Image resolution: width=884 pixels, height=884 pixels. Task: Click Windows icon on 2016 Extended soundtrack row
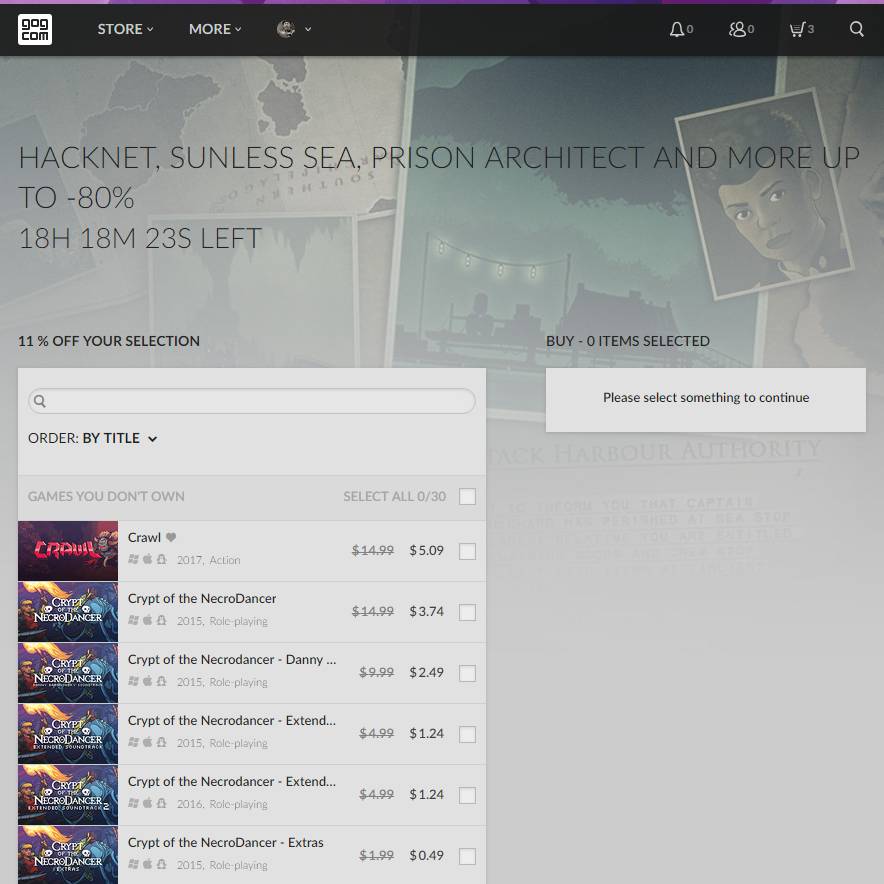(133, 803)
